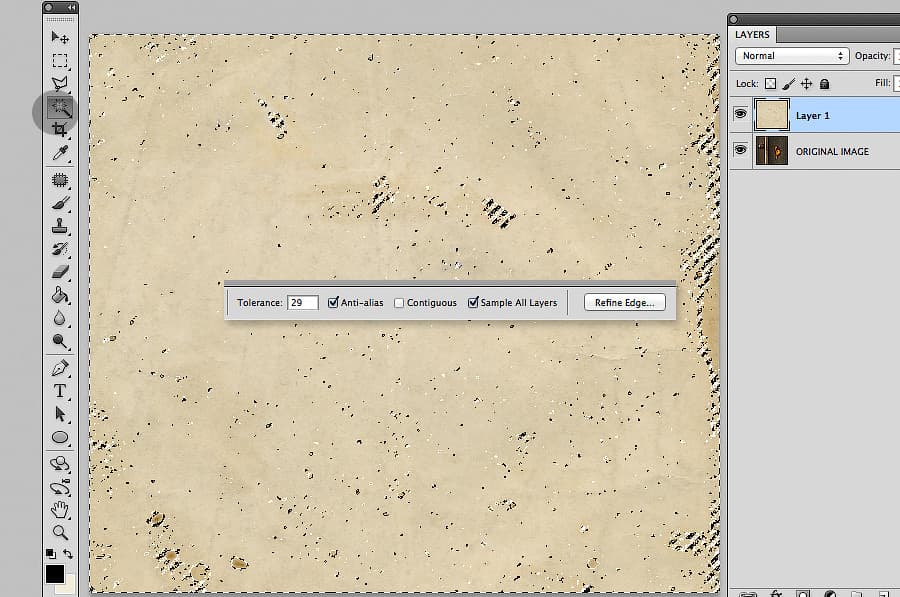This screenshot has height=597, width=900.
Task: Activate the Type tool
Action: click(60, 391)
